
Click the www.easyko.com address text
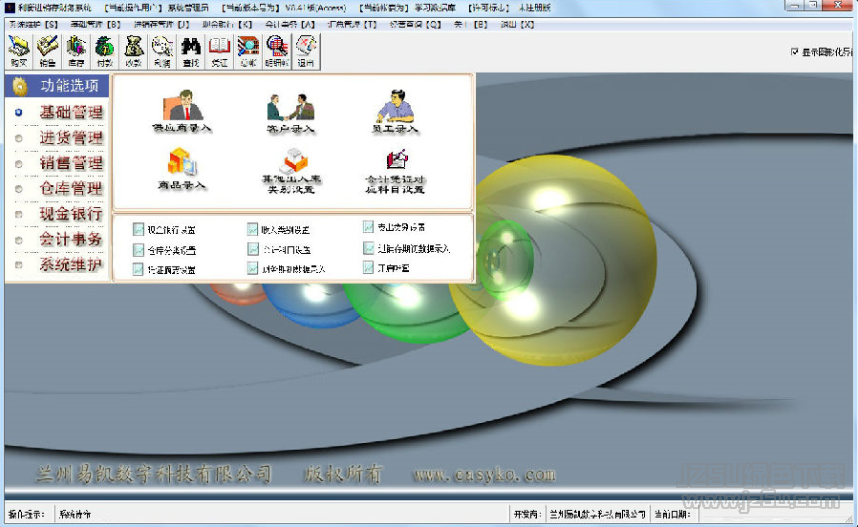coord(484,474)
